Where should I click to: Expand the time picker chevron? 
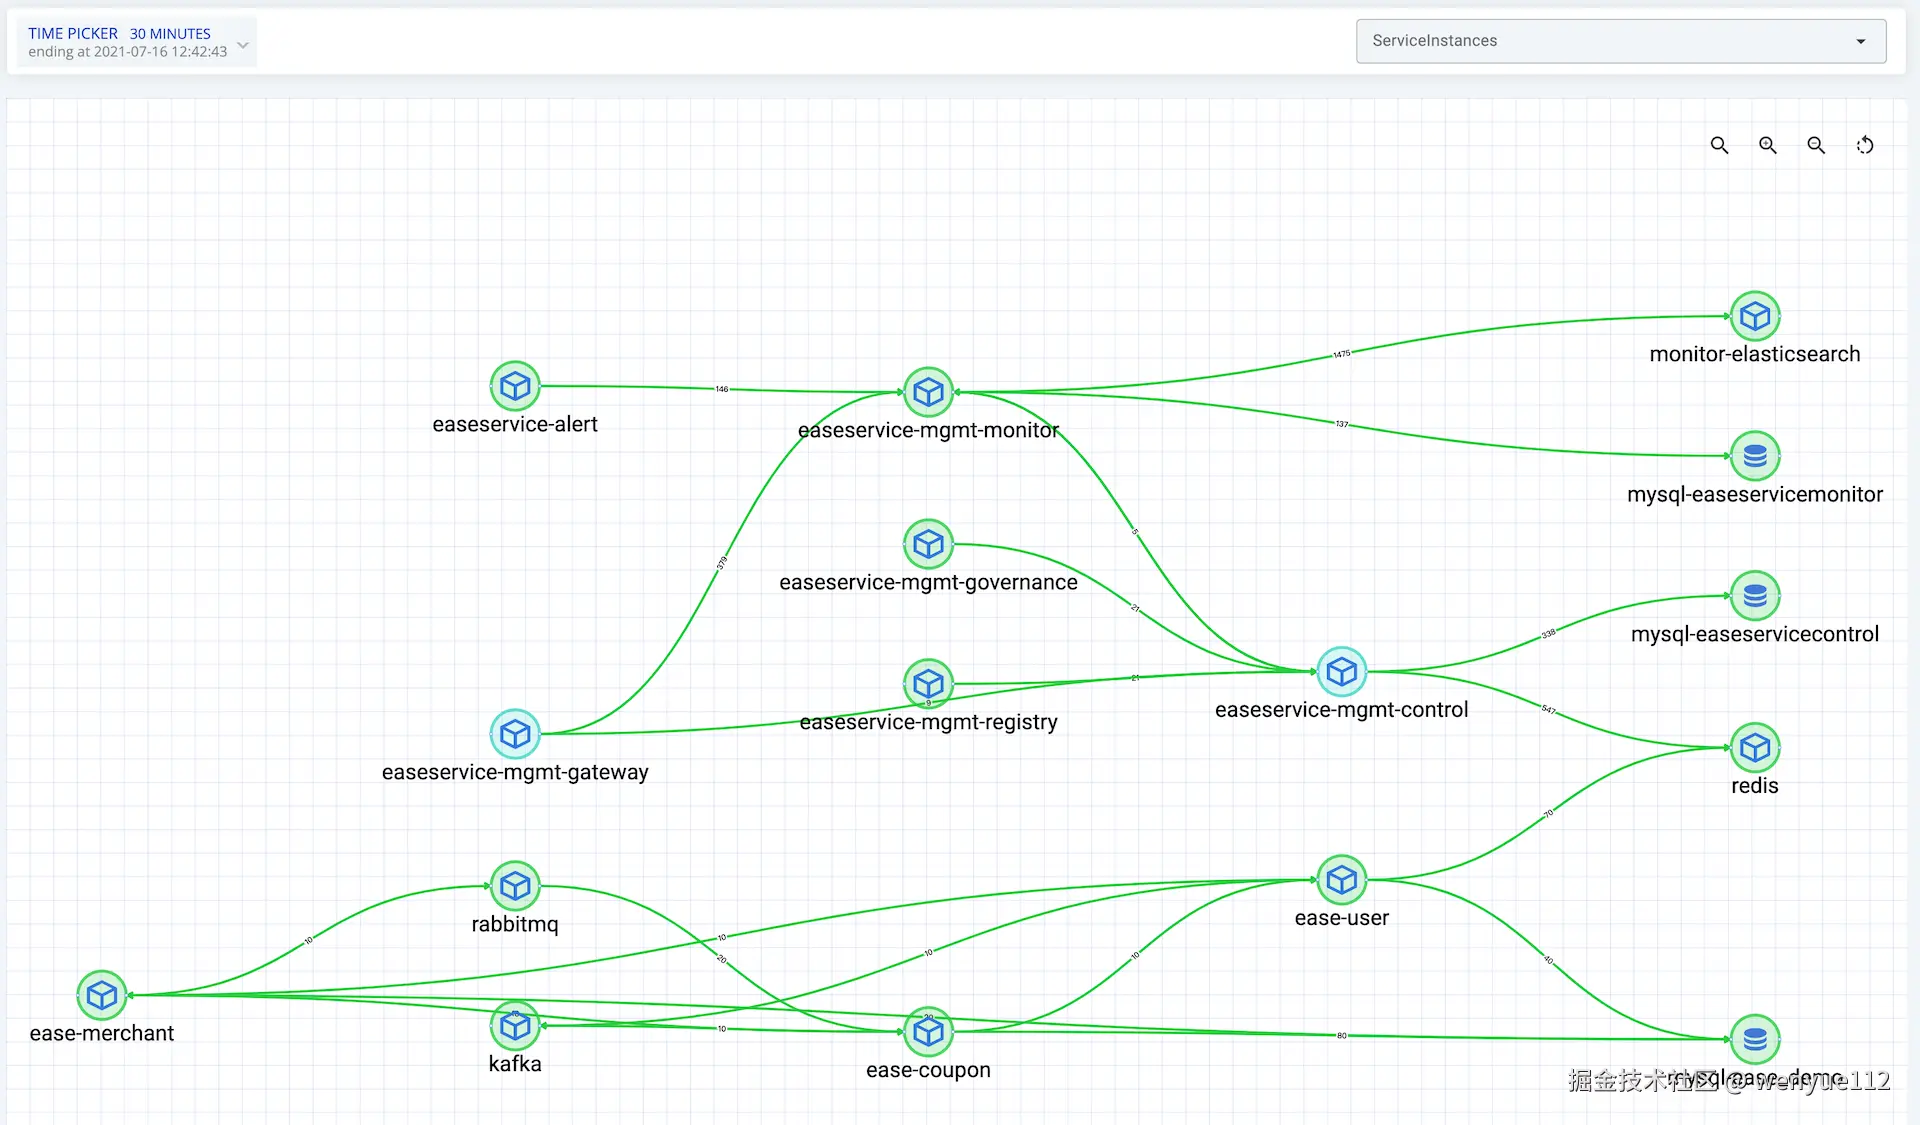pos(242,44)
